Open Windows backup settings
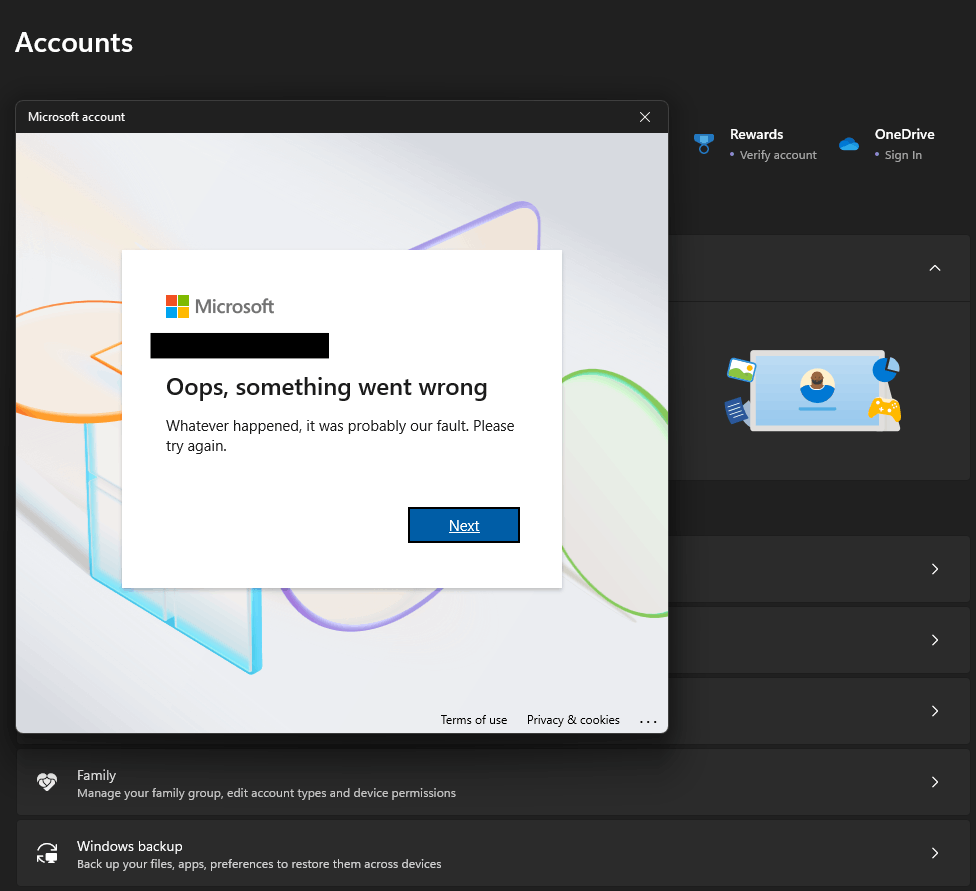976x891 pixels. [x=493, y=853]
